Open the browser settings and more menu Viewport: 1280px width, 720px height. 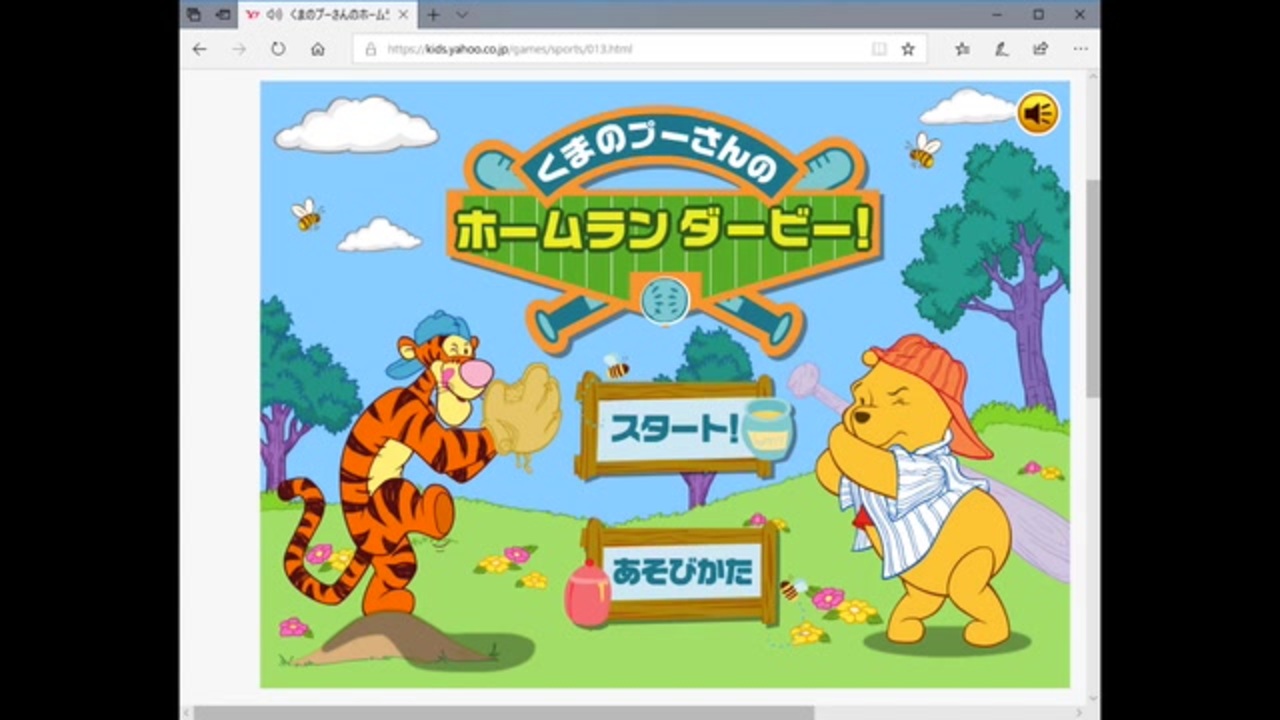point(1080,48)
